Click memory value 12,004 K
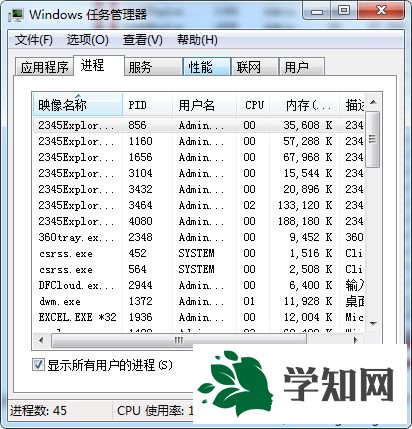 point(308,317)
